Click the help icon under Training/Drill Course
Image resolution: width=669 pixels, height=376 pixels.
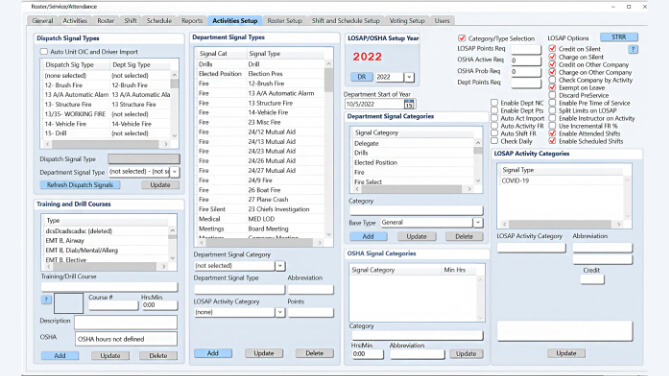[x=46, y=300]
